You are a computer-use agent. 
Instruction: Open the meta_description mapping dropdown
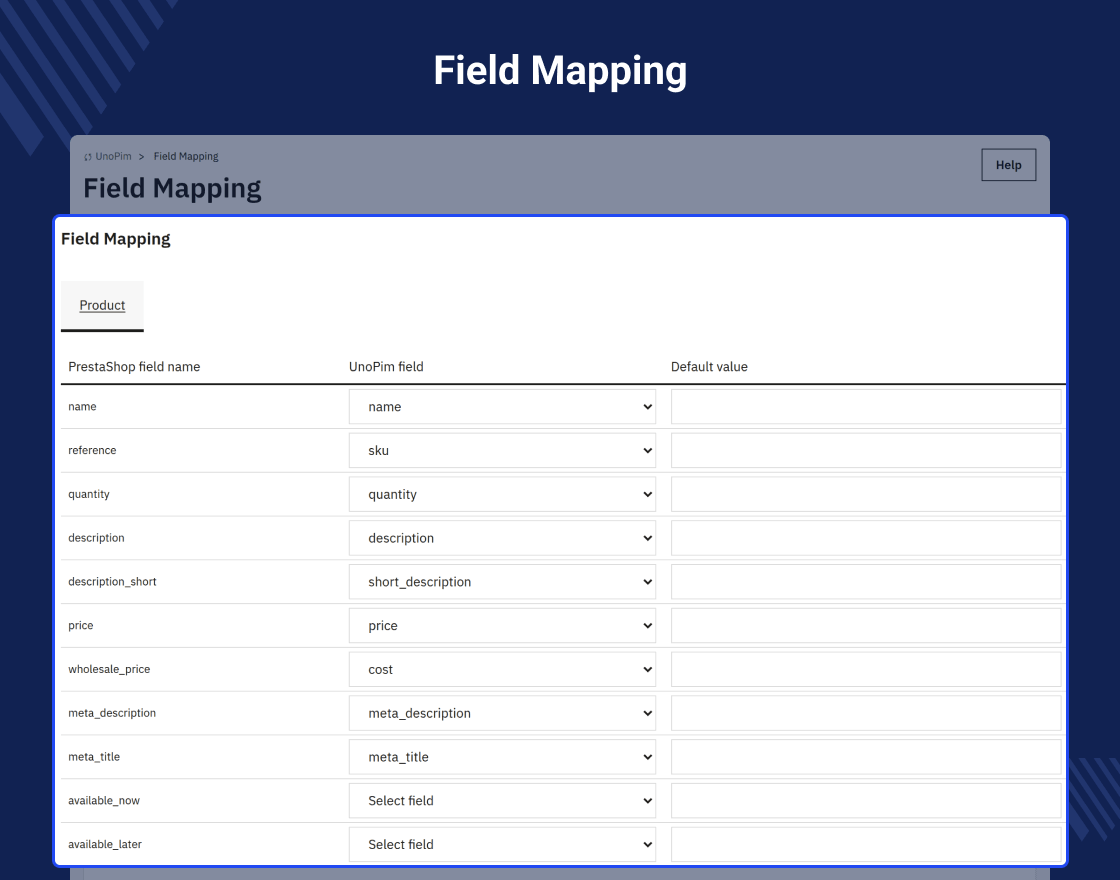(502, 713)
